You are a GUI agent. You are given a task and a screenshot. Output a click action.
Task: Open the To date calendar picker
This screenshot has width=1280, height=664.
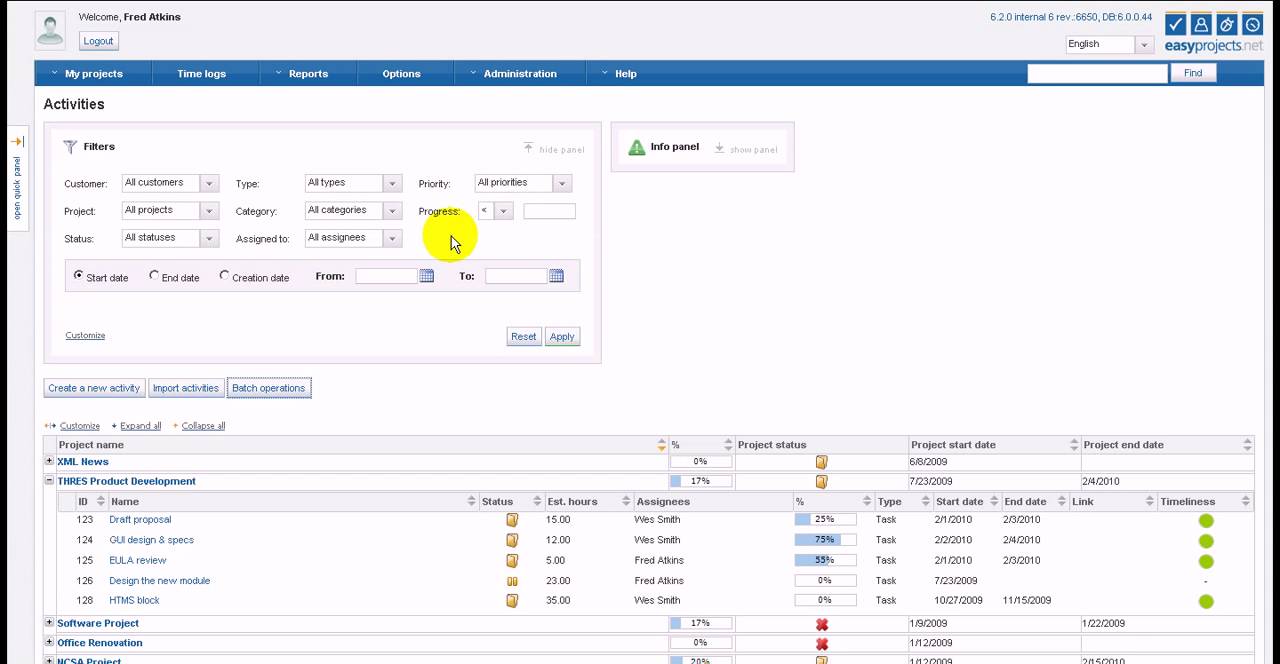(557, 276)
